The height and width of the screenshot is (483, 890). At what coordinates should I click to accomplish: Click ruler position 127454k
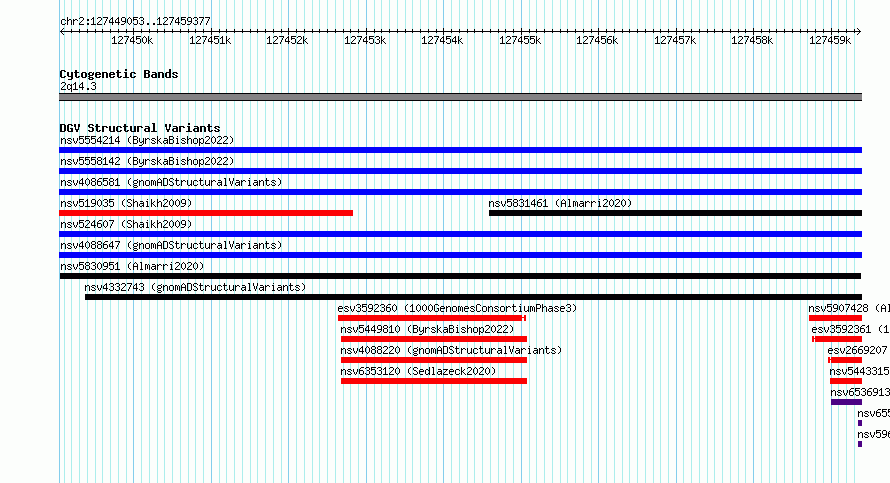pyautogui.click(x=442, y=40)
